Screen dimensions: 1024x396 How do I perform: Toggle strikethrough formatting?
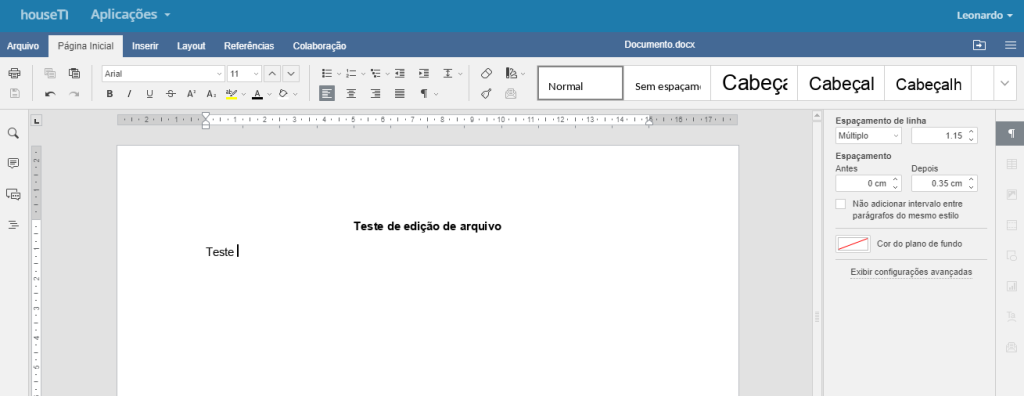[170, 93]
